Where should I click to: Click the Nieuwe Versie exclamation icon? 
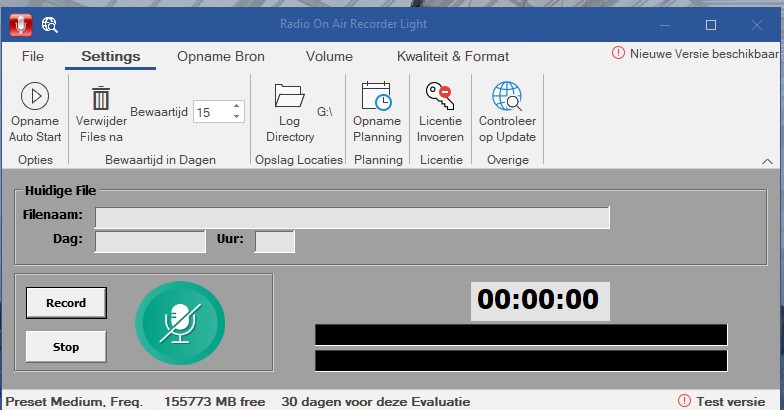(618, 53)
